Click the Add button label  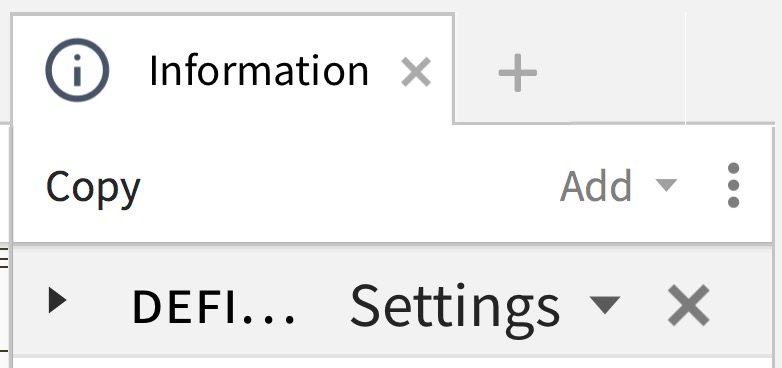pyautogui.click(x=596, y=186)
